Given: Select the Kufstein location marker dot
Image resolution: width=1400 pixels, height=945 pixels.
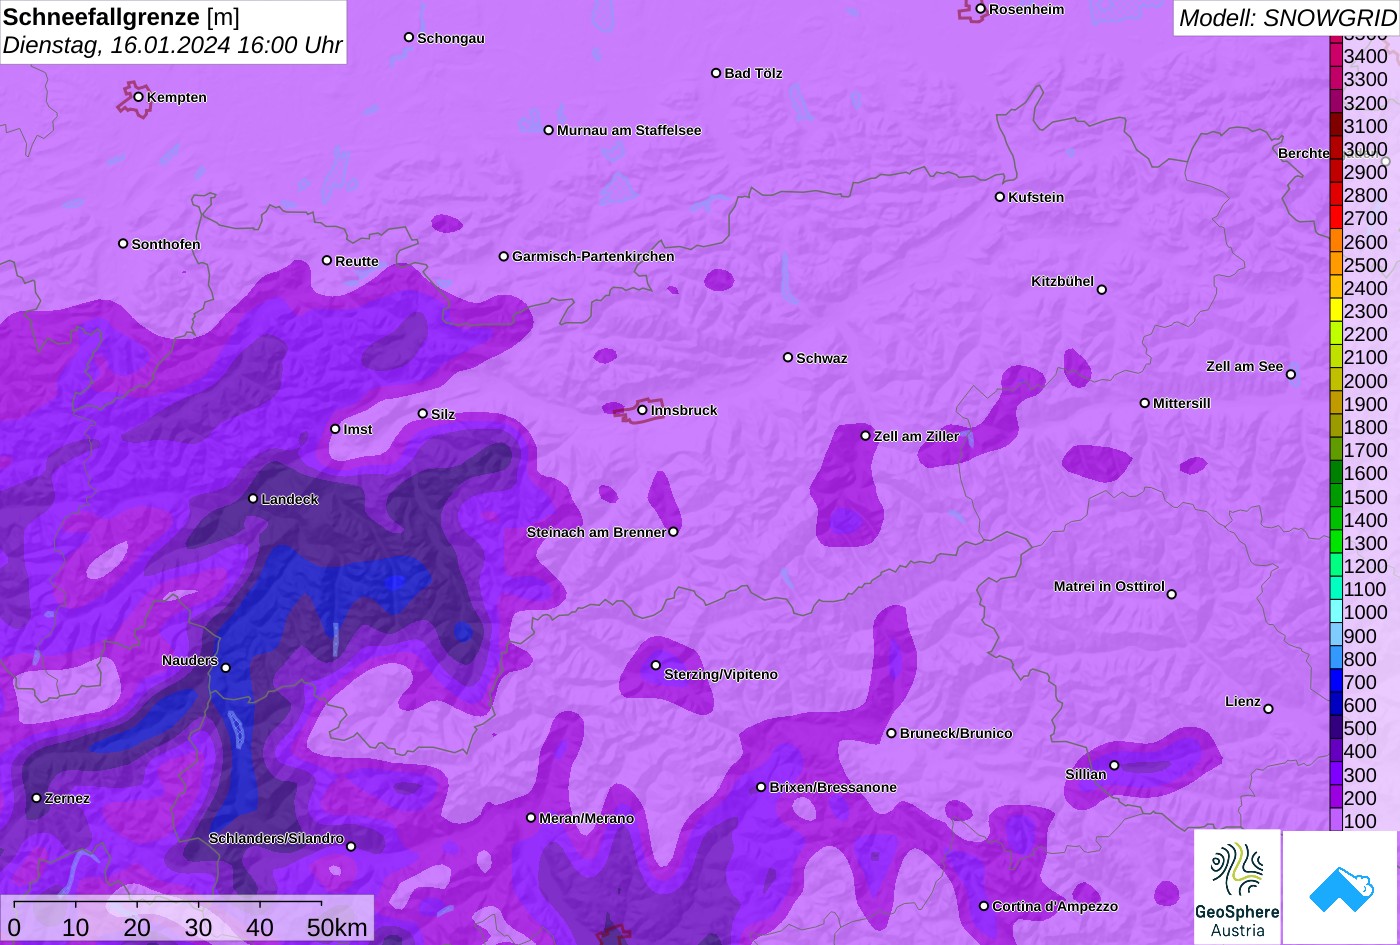Looking at the screenshot, I should click(1000, 197).
